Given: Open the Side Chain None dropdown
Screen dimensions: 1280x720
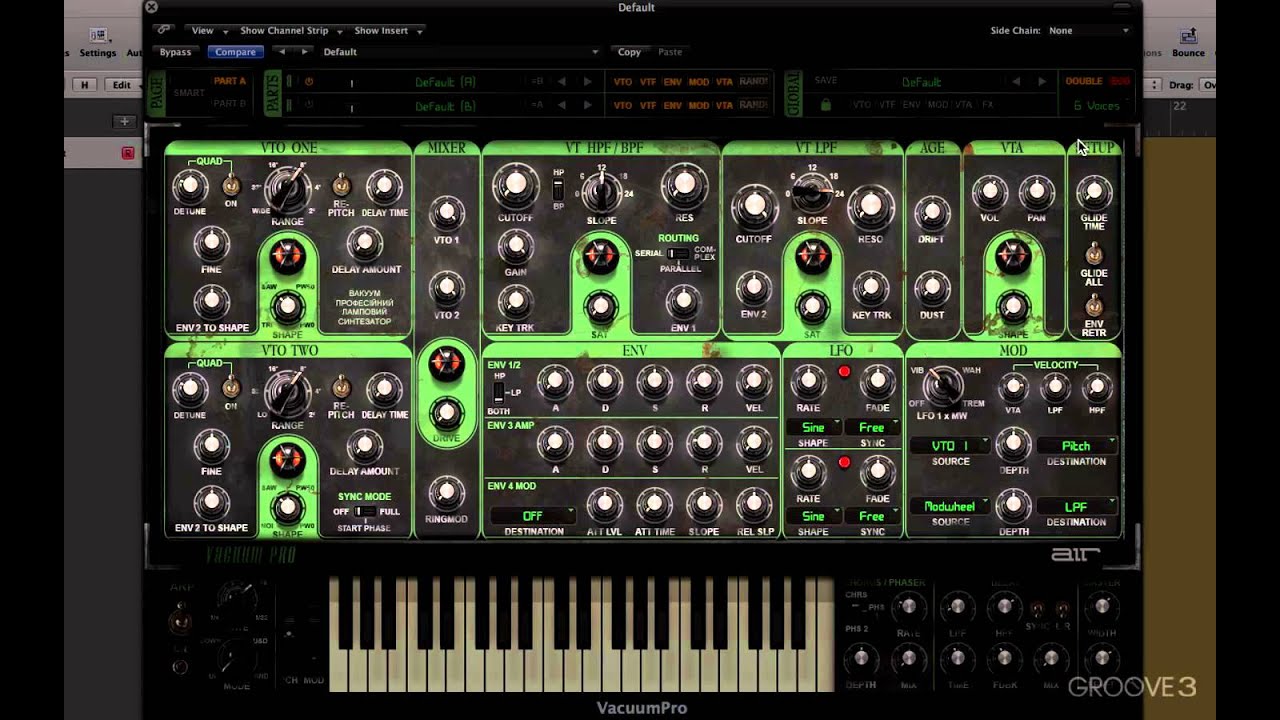Looking at the screenshot, I should coord(1088,31).
